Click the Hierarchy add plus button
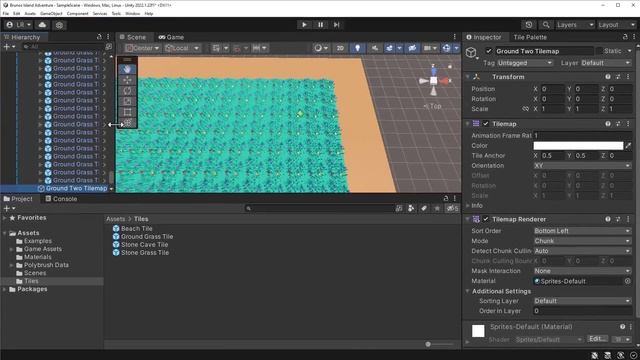The width and height of the screenshot is (640, 360). [7, 47]
